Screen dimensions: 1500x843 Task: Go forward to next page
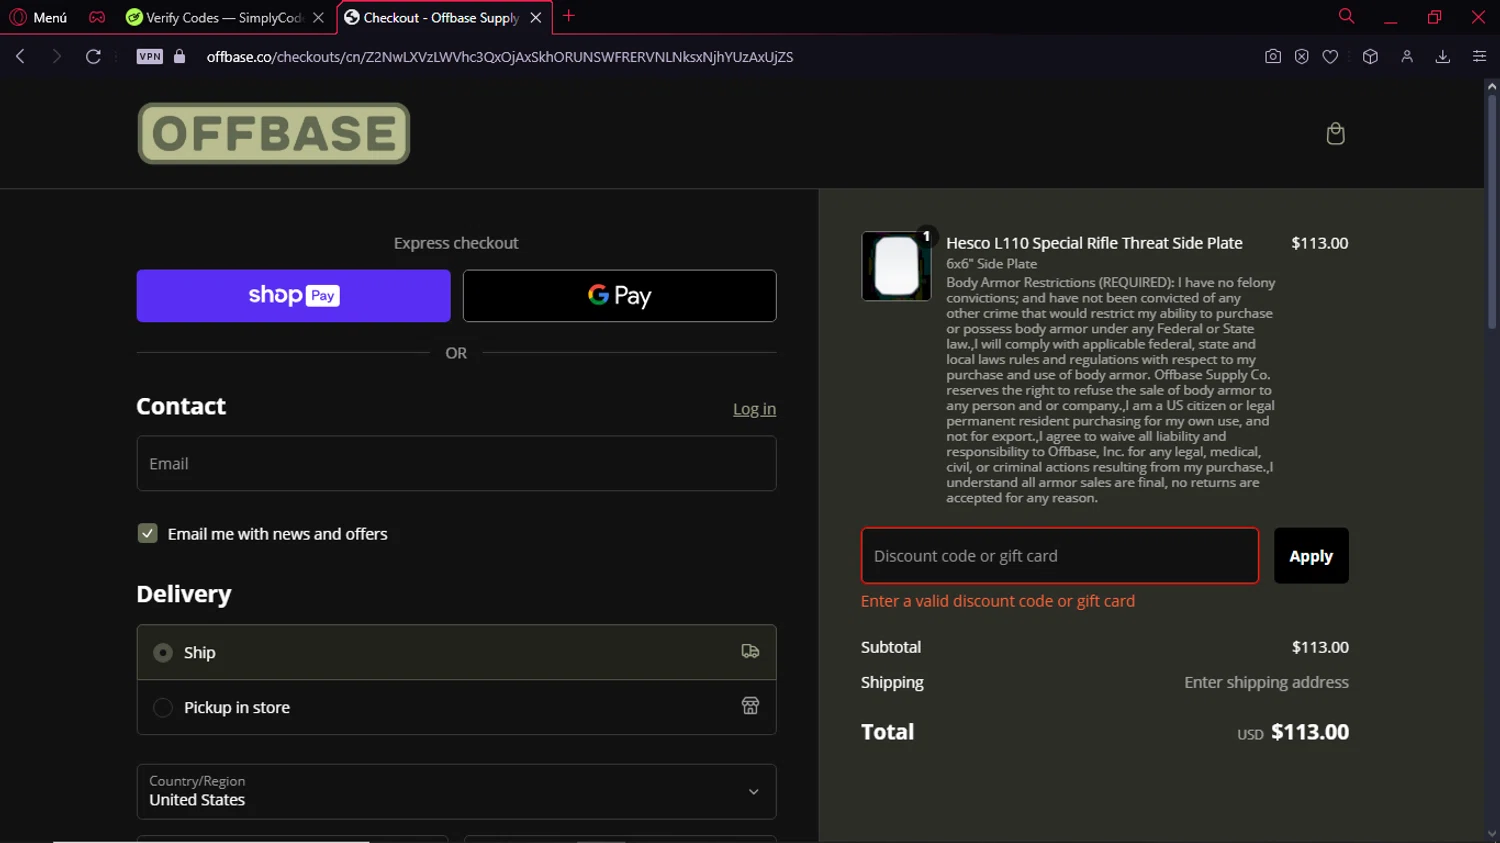point(57,57)
